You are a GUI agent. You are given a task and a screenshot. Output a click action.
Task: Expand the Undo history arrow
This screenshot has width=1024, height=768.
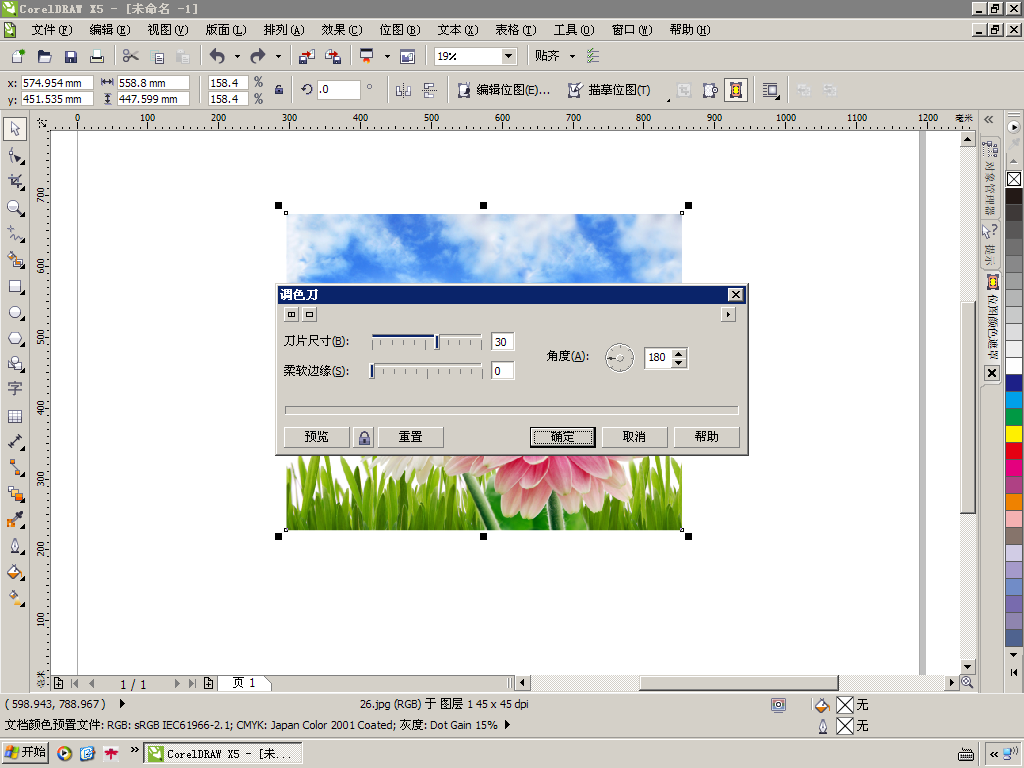(x=237, y=56)
